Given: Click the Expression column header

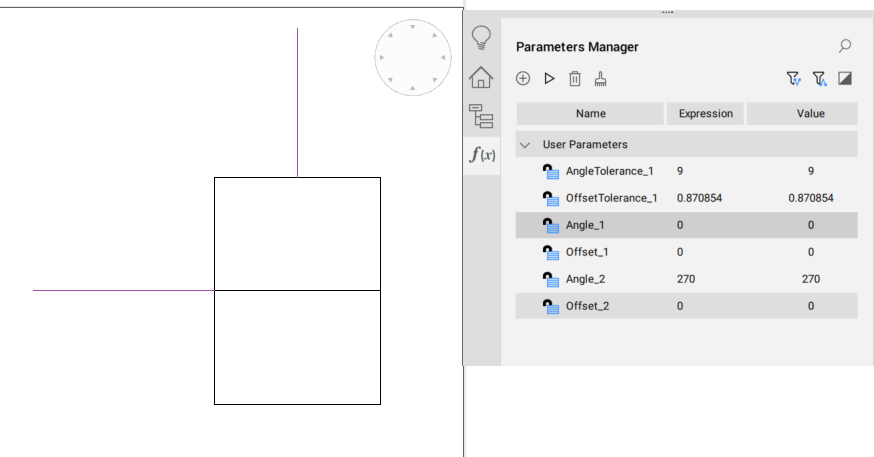Looking at the screenshot, I should click(x=705, y=113).
